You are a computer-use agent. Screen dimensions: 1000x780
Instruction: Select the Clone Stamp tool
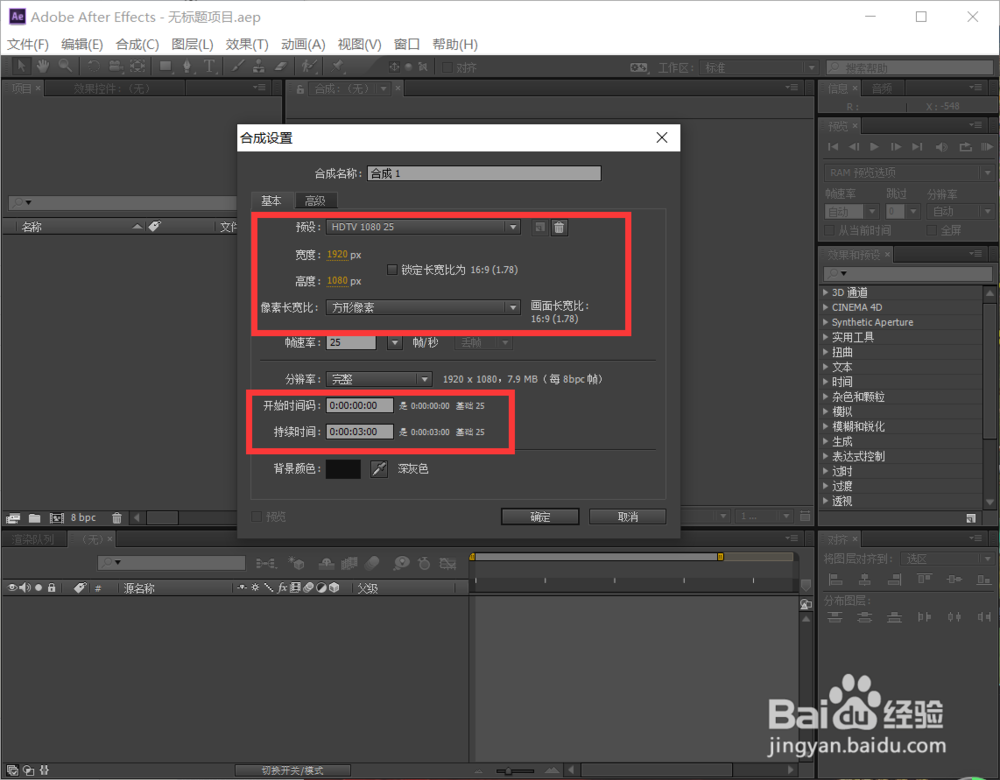click(258, 66)
